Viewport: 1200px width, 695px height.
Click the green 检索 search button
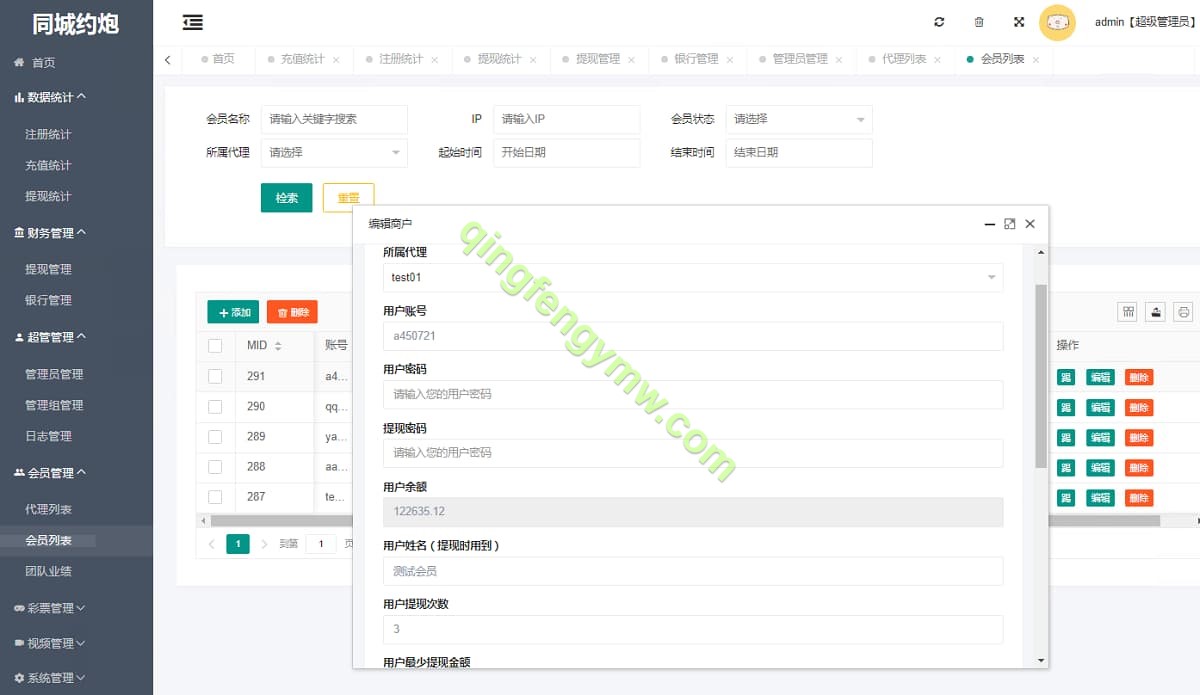[x=286, y=198]
